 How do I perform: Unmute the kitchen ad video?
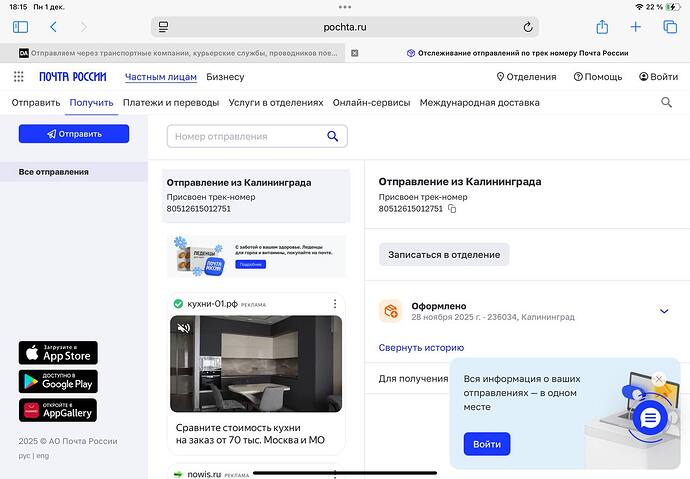point(184,328)
